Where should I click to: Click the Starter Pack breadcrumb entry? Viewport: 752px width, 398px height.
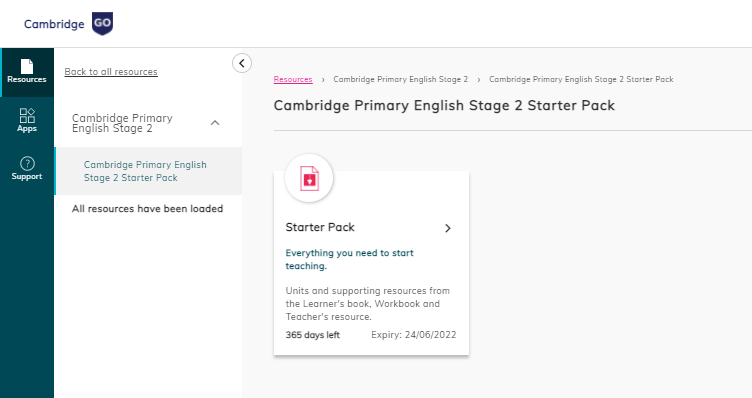pos(581,79)
